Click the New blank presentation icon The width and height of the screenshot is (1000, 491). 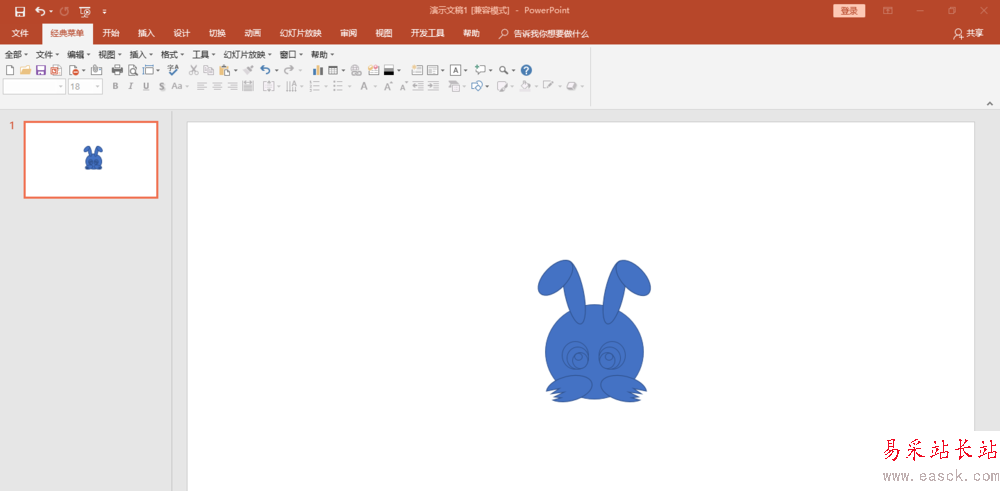coord(10,70)
